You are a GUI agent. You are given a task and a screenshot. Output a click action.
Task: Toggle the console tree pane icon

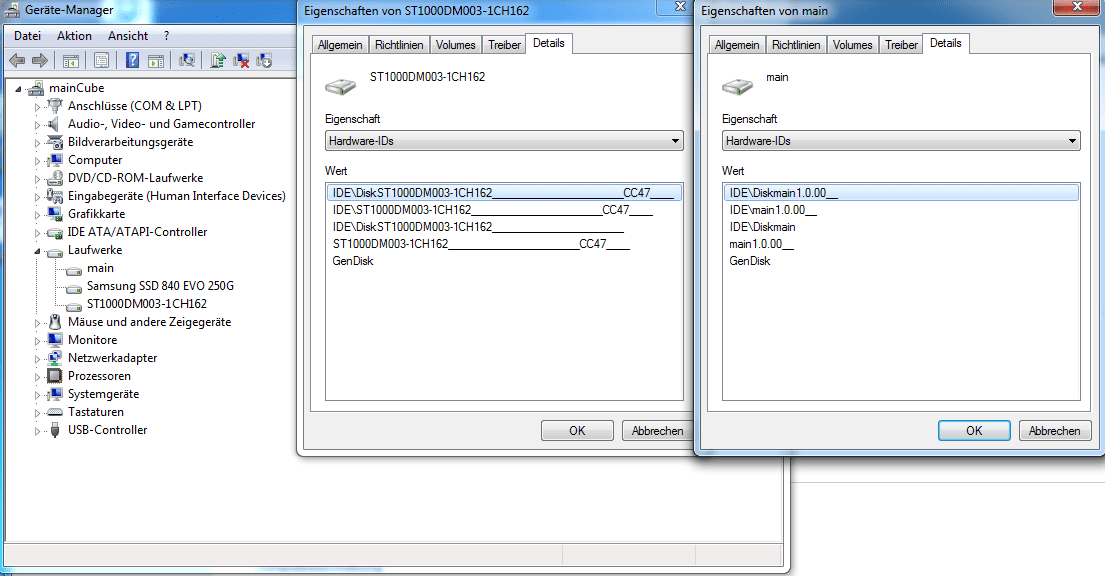tap(71, 61)
